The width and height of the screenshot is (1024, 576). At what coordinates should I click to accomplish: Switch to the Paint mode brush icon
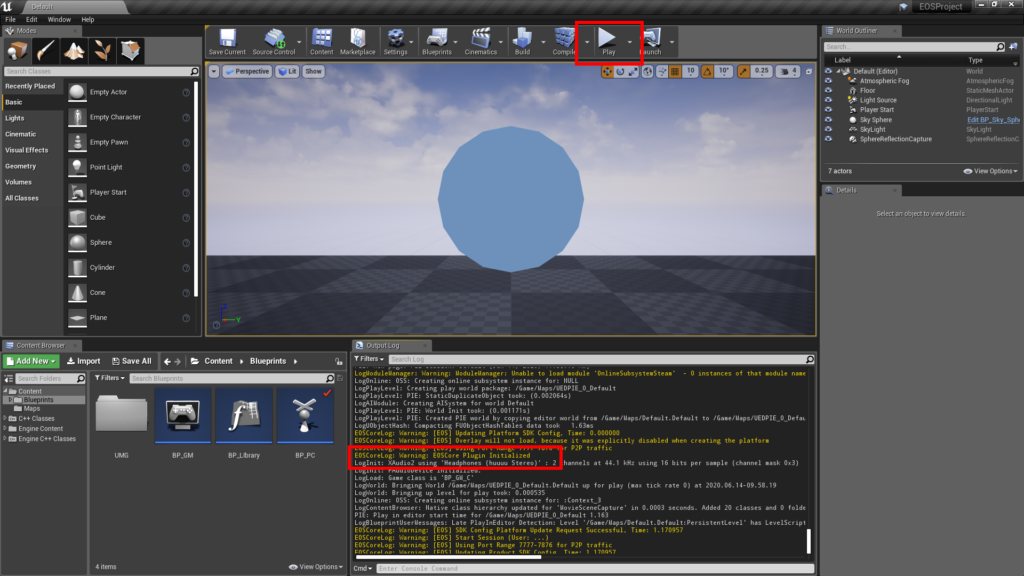pos(46,50)
